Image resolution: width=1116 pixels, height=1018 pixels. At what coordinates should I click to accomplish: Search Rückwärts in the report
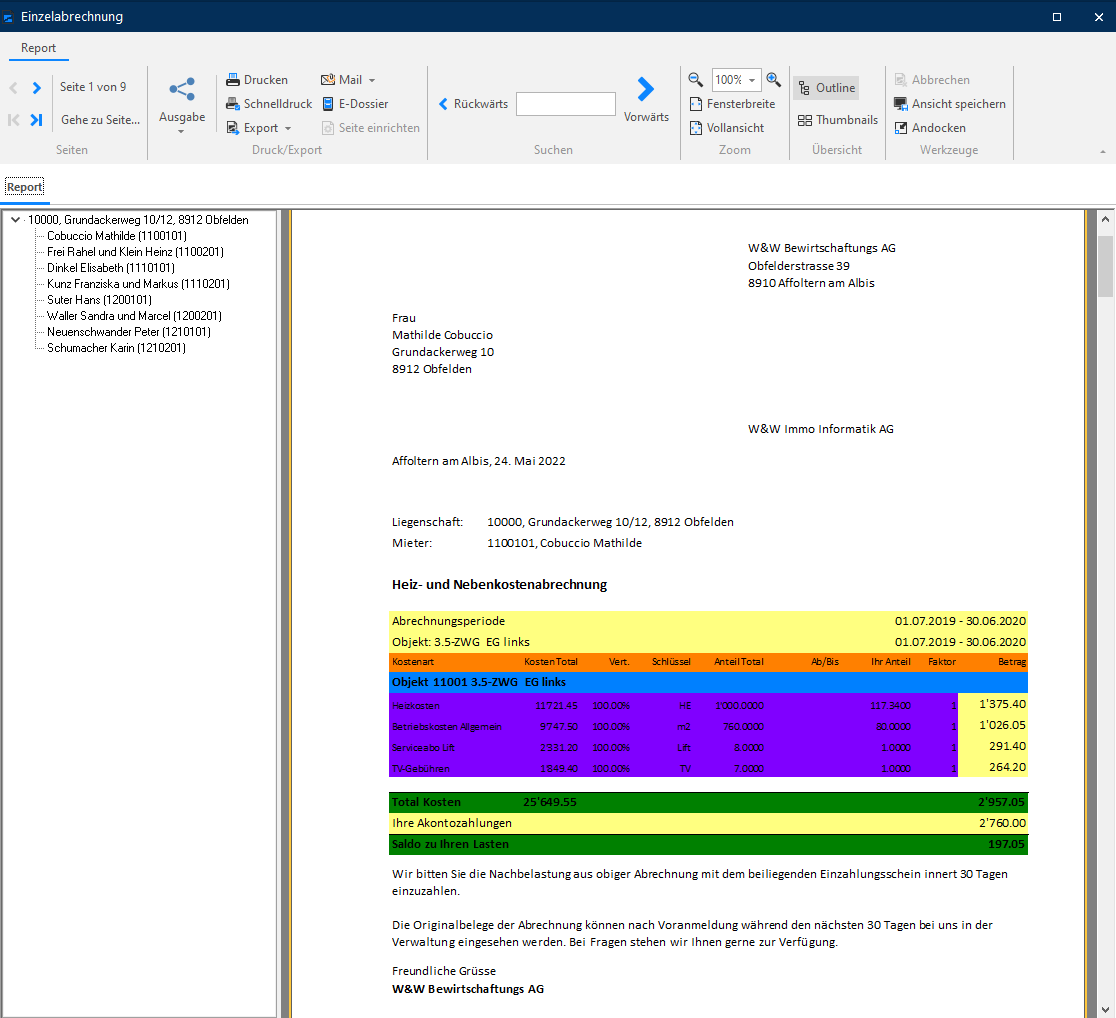click(473, 104)
